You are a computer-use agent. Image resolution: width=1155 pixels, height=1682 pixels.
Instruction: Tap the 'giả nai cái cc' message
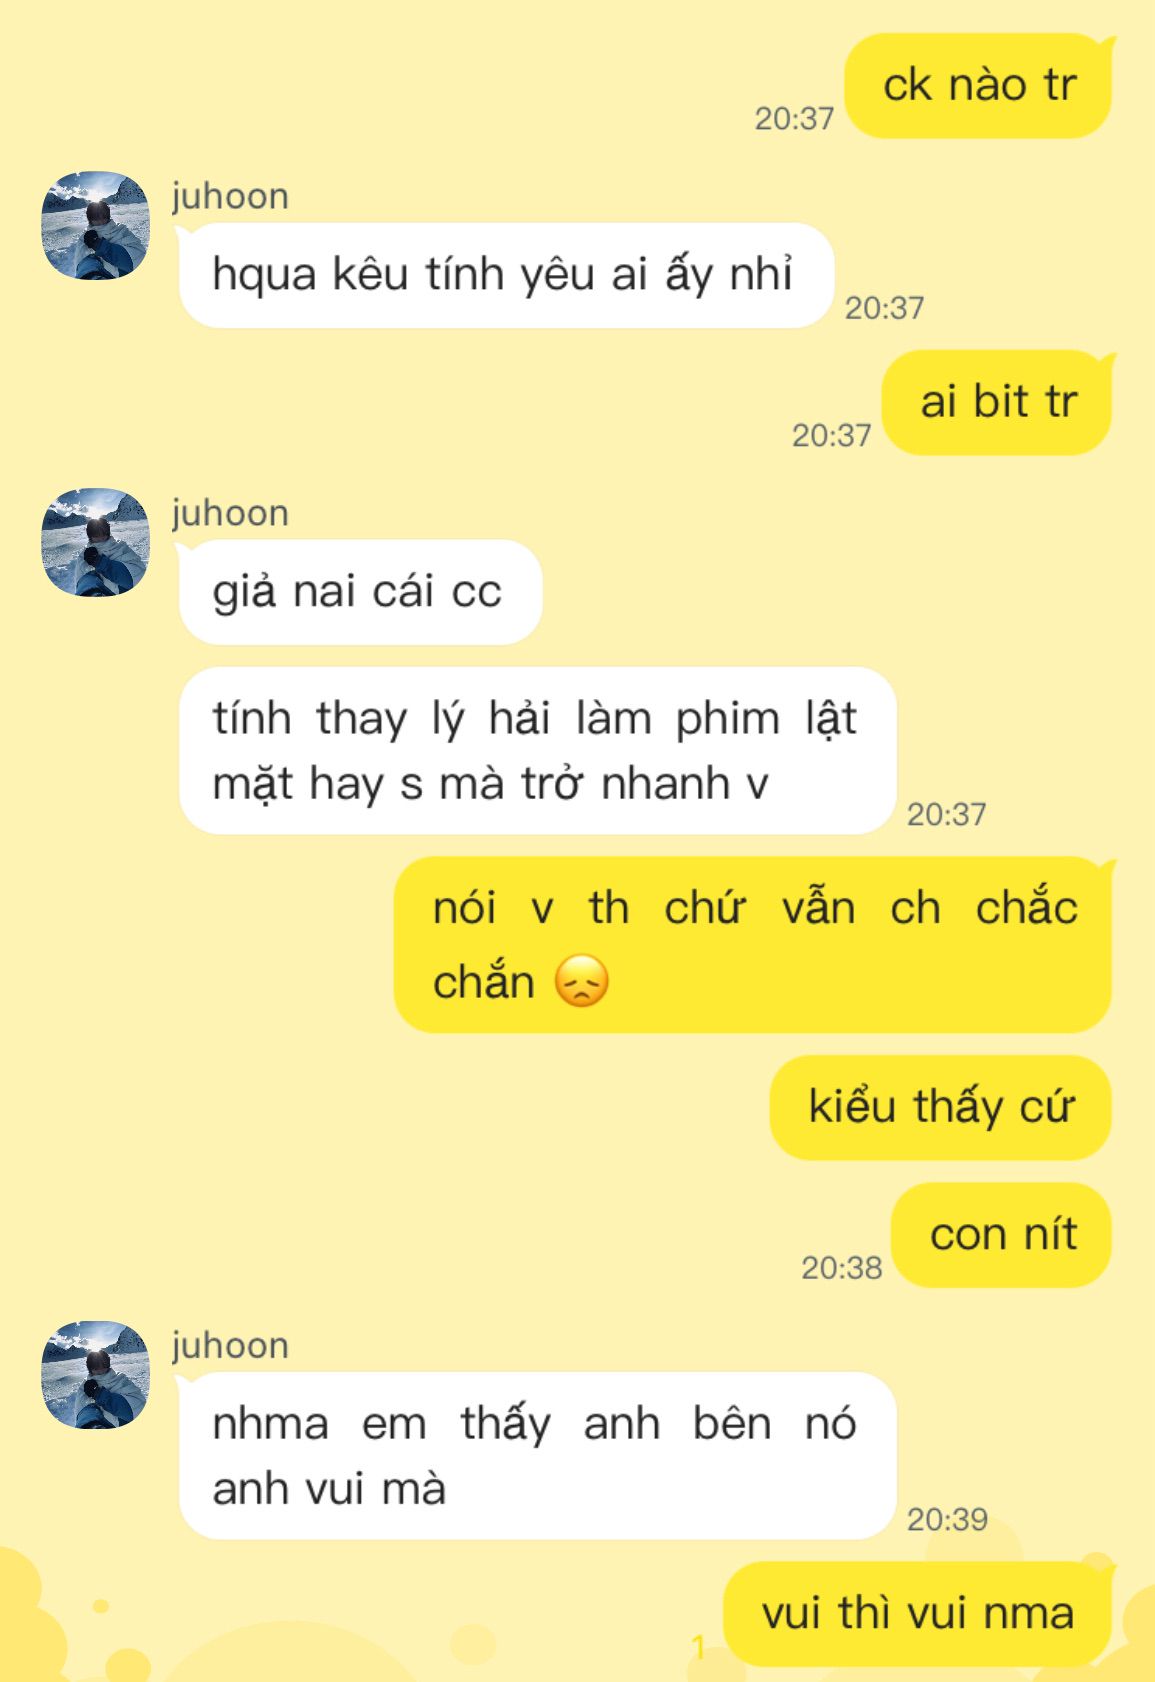(360, 592)
